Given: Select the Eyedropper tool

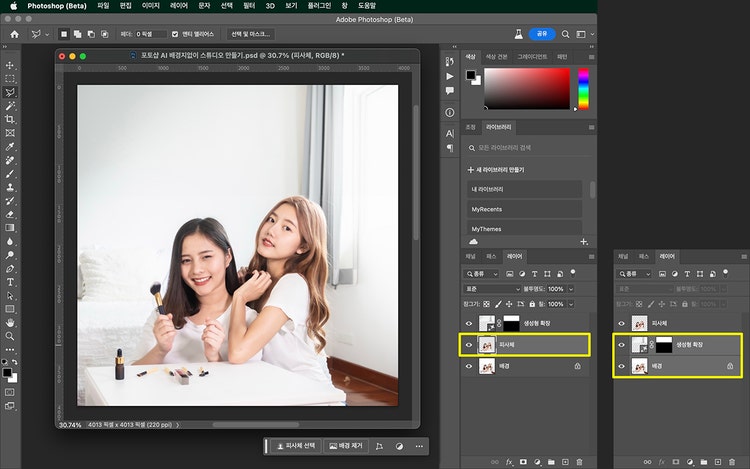Looking at the screenshot, I should point(10,146).
